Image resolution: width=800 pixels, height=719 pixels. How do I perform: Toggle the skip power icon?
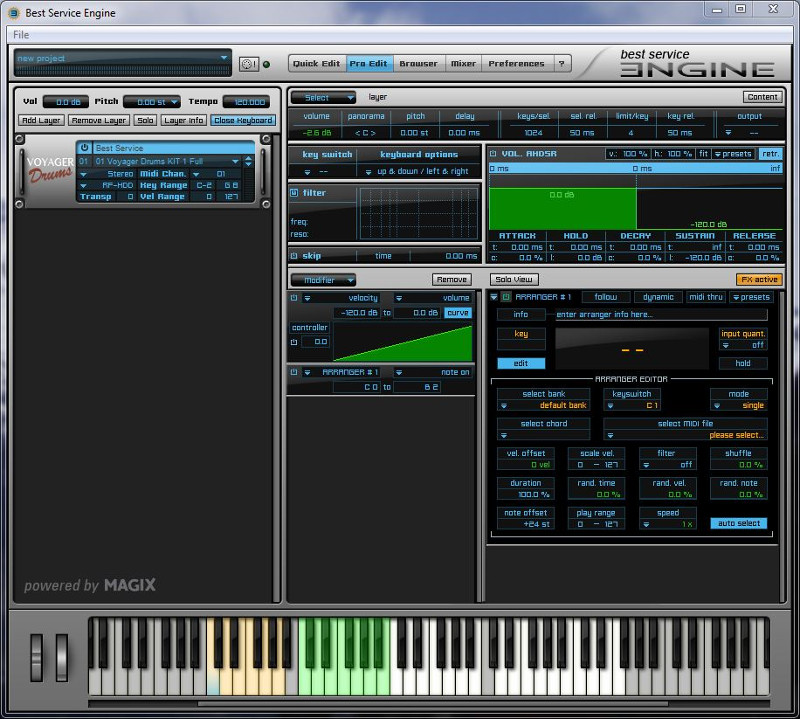tap(294, 256)
